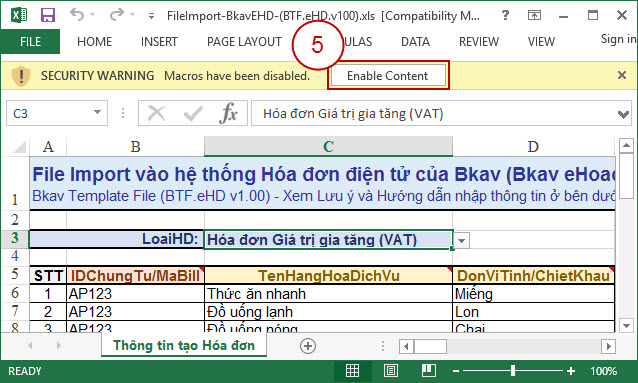Dismiss the security warning bar
Image resolution: width=638 pixels, height=383 pixels.
(622, 75)
